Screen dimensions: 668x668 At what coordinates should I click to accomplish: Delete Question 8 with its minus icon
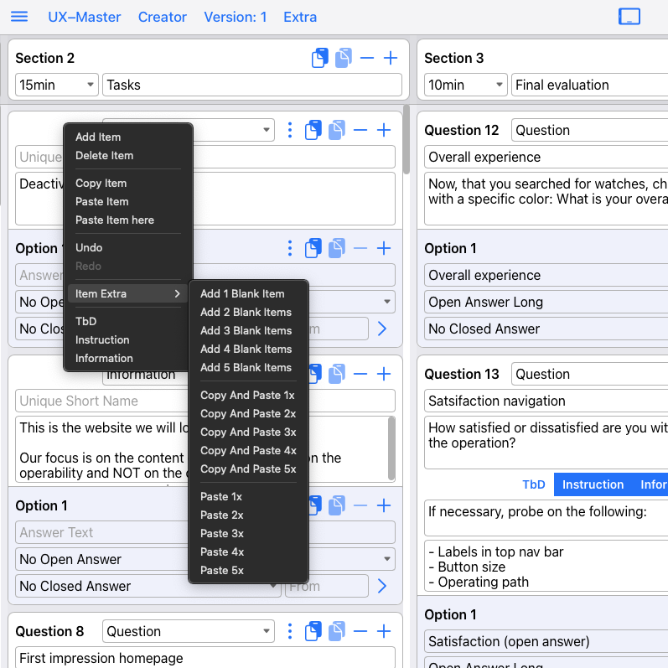click(360, 631)
